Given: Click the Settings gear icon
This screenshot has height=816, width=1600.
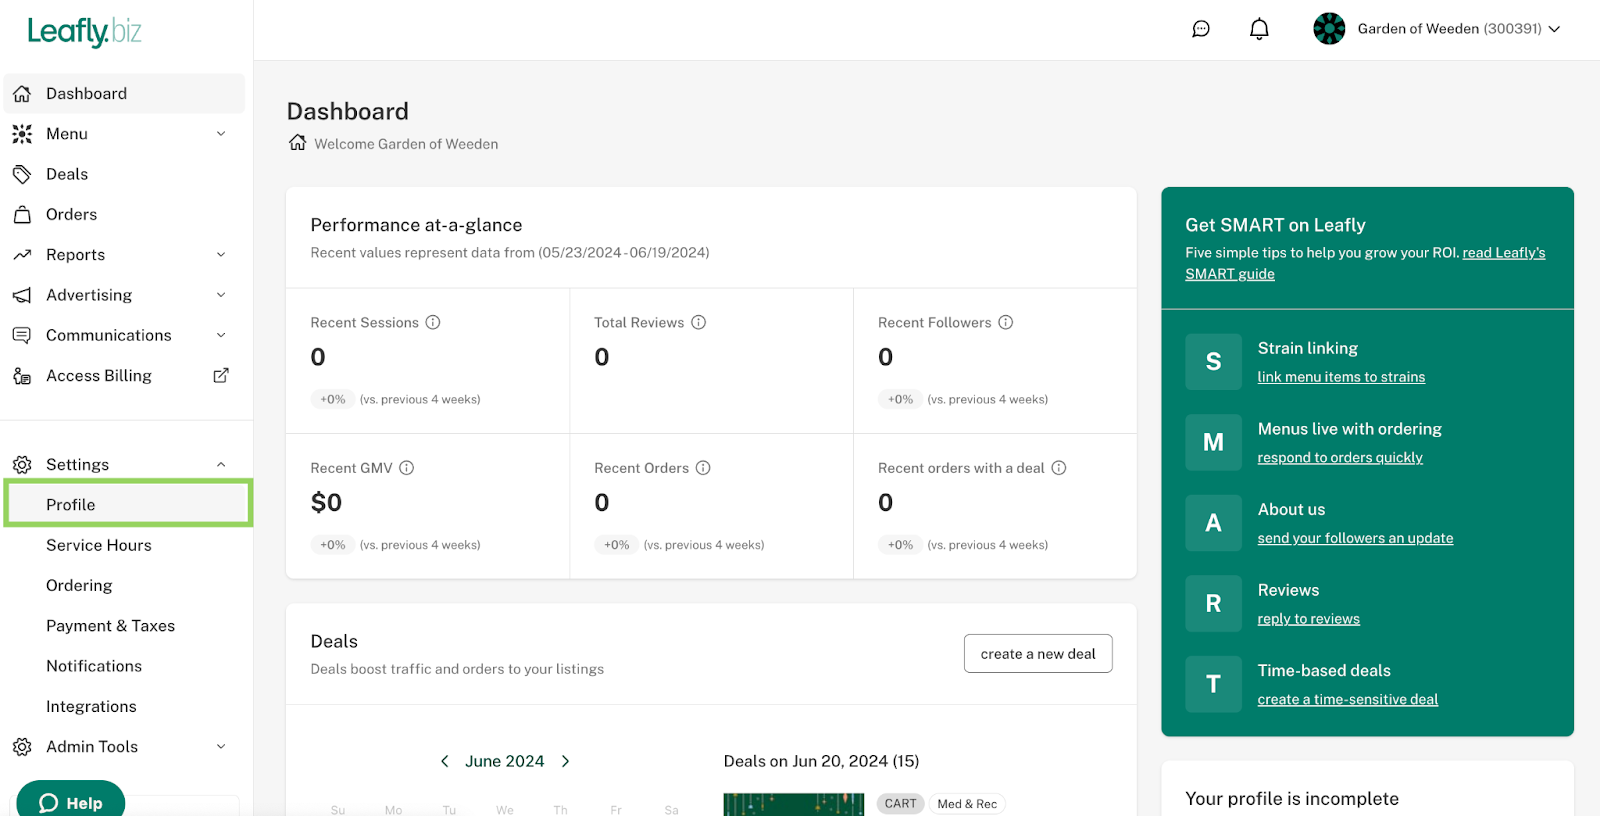Looking at the screenshot, I should click(x=22, y=465).
